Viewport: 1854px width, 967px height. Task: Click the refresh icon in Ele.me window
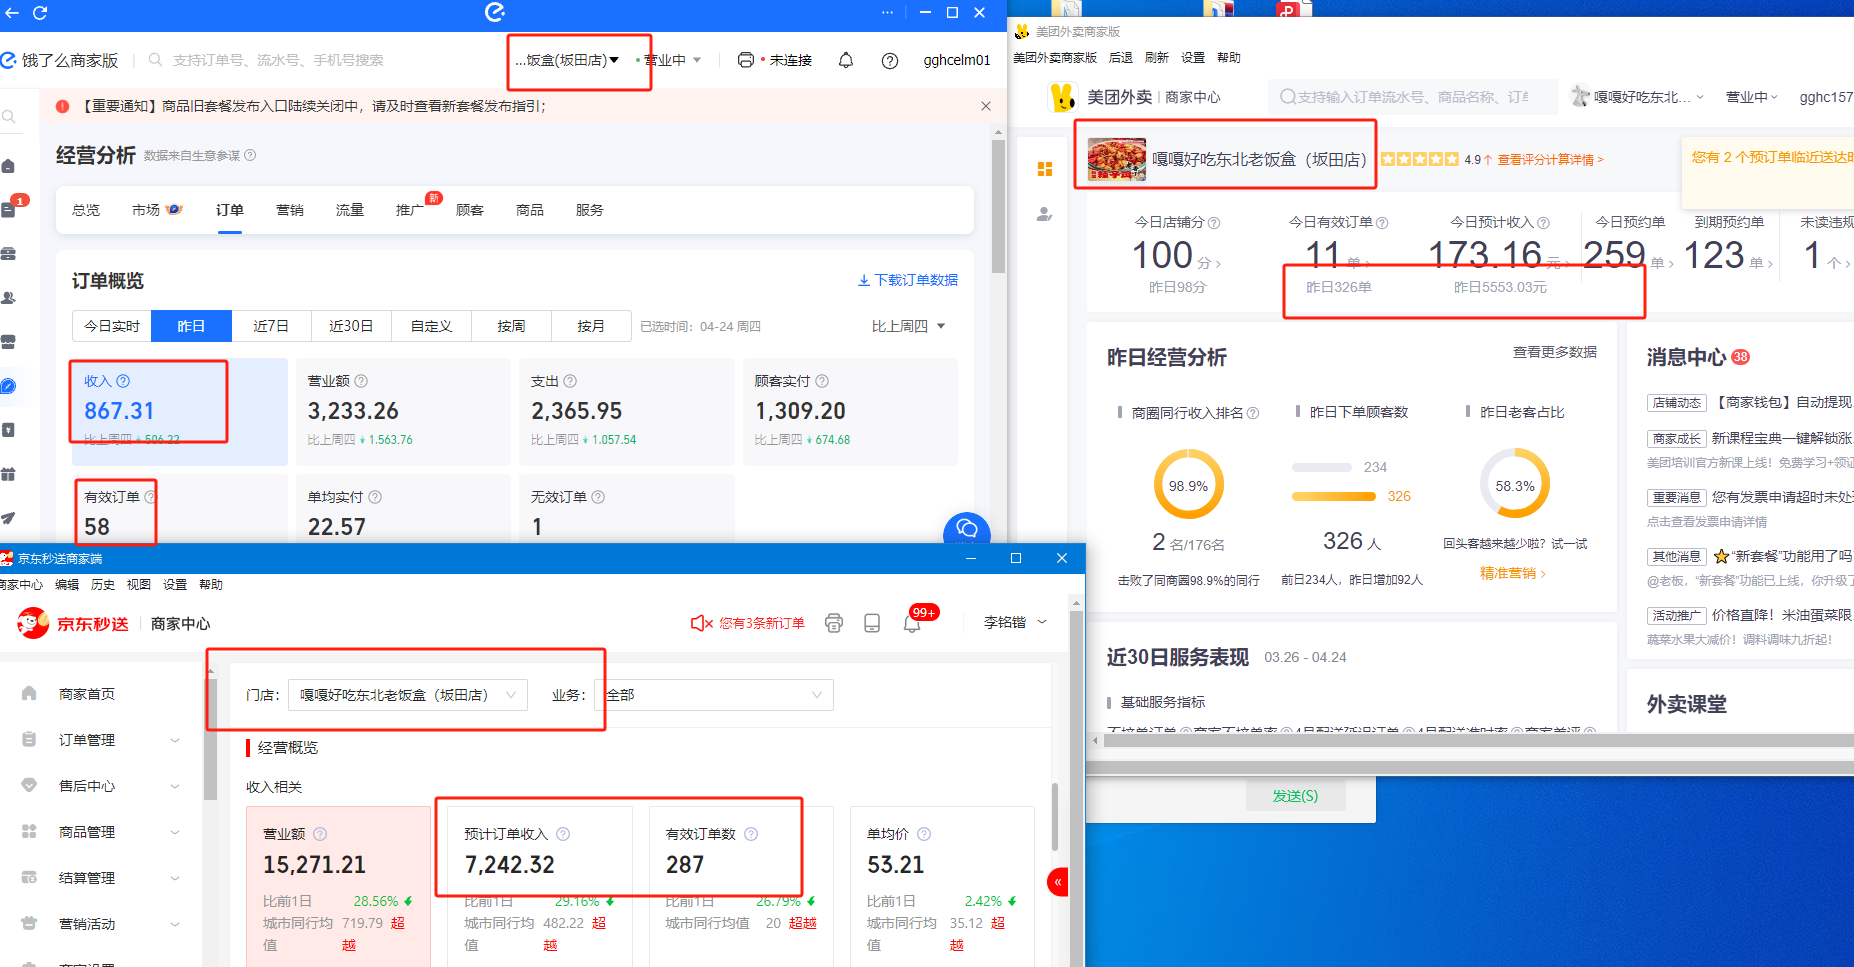pyautogui.click(x=40, y=13)
